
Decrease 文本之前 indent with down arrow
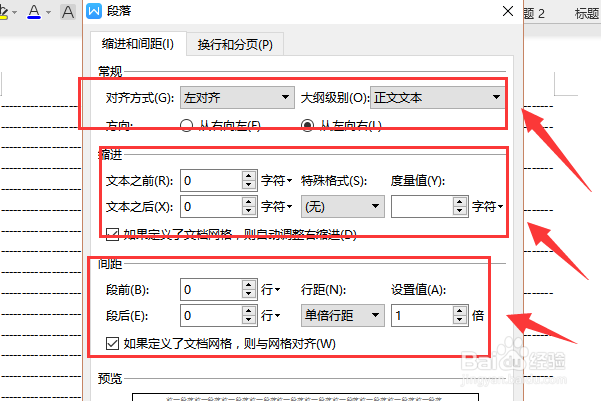tap(249, 186)
